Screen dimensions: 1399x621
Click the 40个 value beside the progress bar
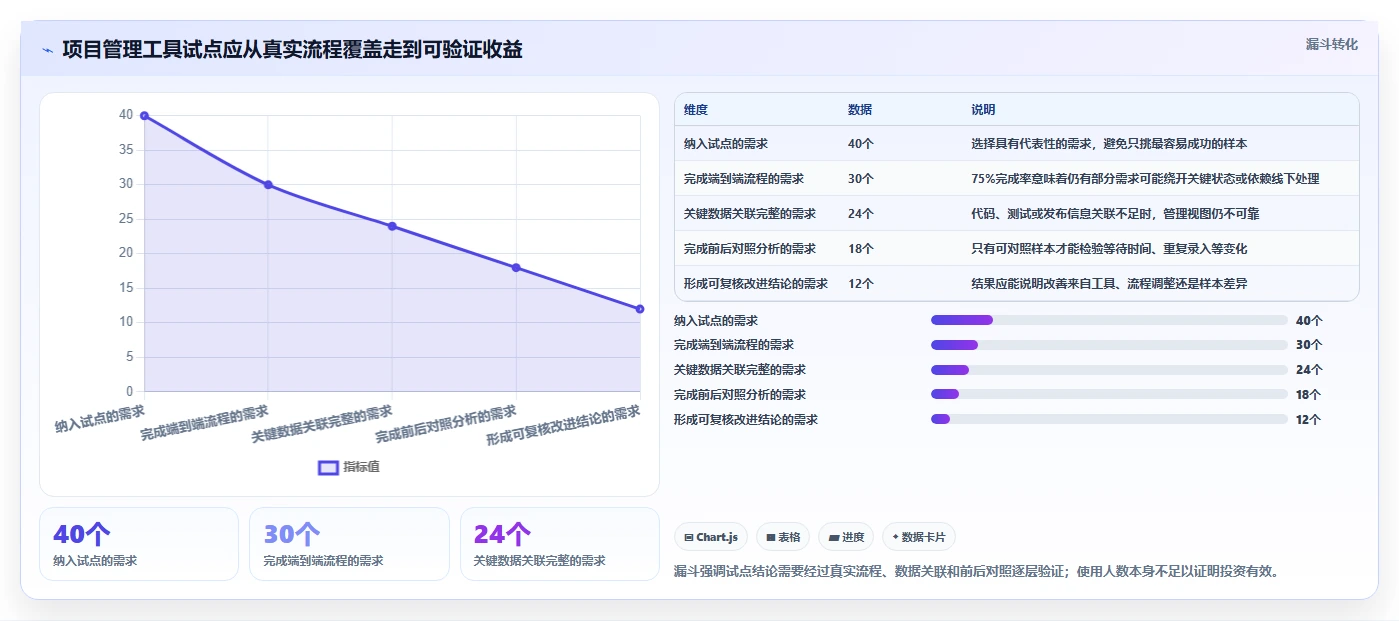pyautogui.click(x=1309, y=321)
